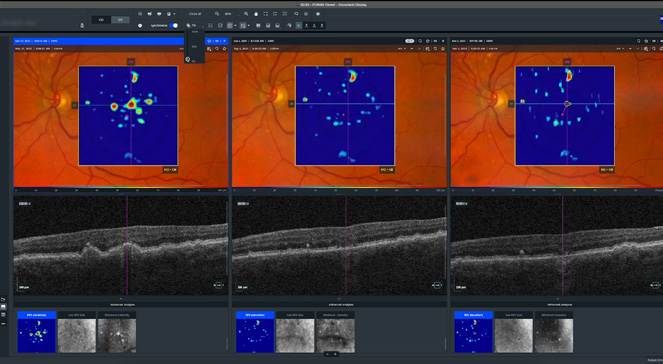Click the red person icon in toolbar

tap(307, 25)
